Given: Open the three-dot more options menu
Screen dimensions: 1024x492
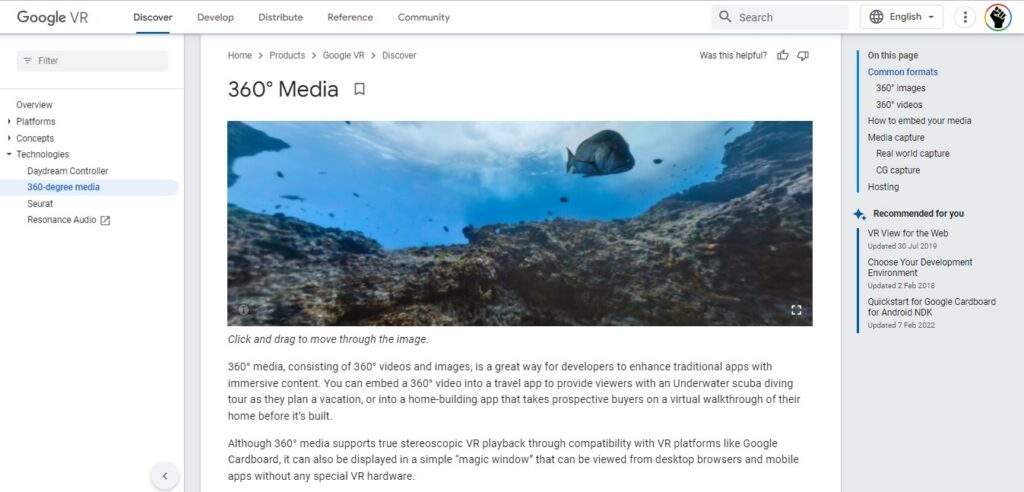Looking at the screenshot, I should pos(965,17).
